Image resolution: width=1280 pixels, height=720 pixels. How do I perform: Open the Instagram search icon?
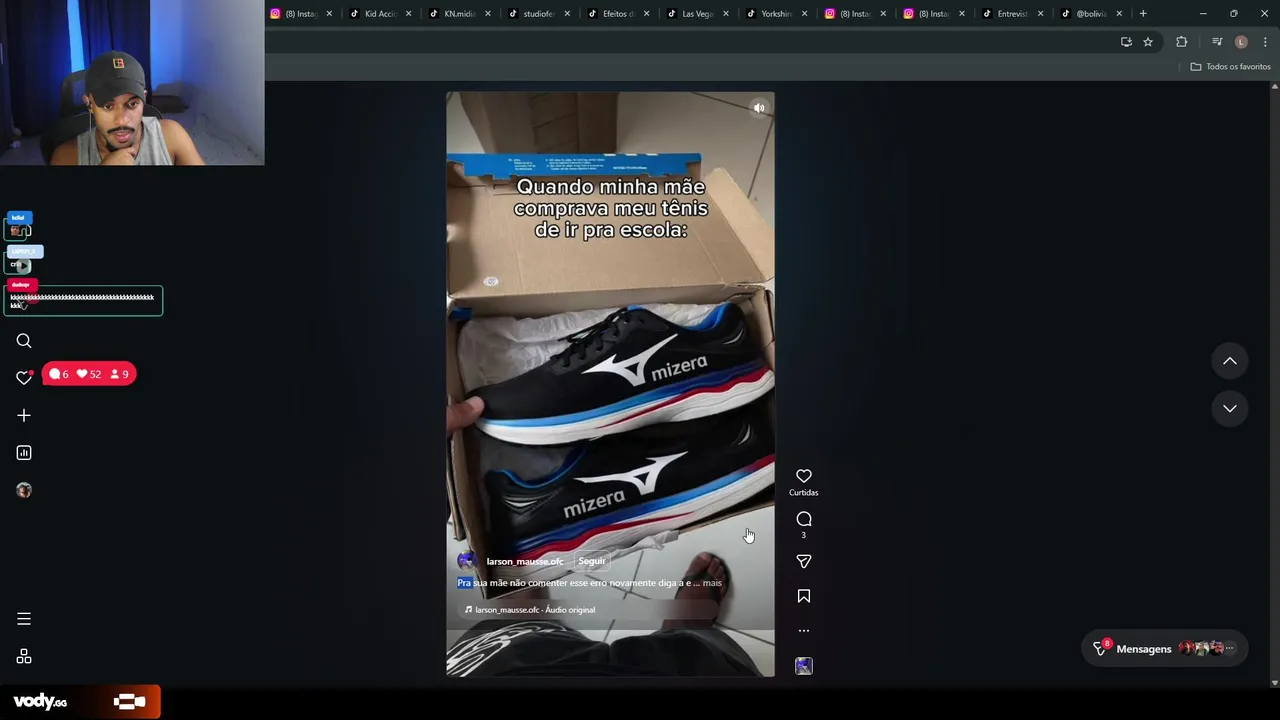(24, 341)
